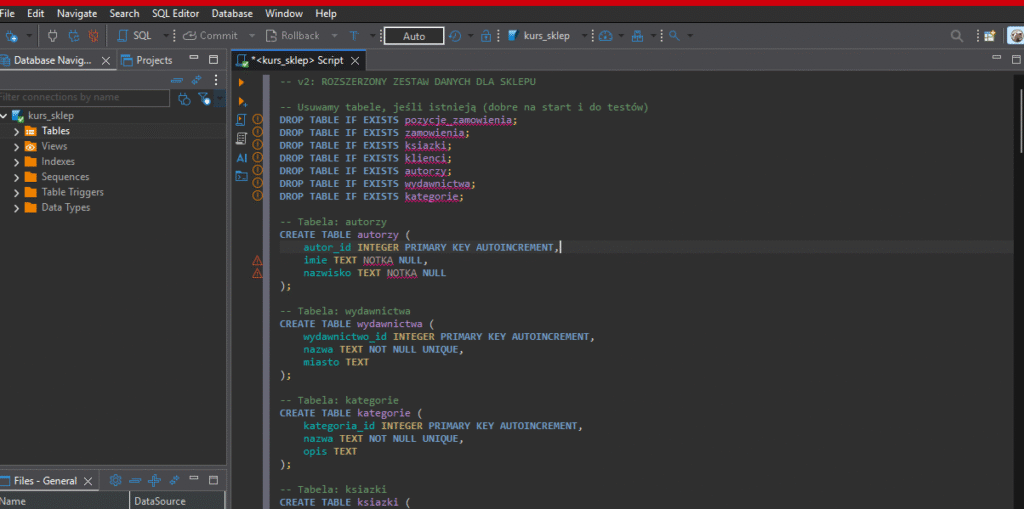The width and height of the screenshot is (1024, 509).
Task: Click the Link with Editor icon in navigator
Action: [196, 80]
